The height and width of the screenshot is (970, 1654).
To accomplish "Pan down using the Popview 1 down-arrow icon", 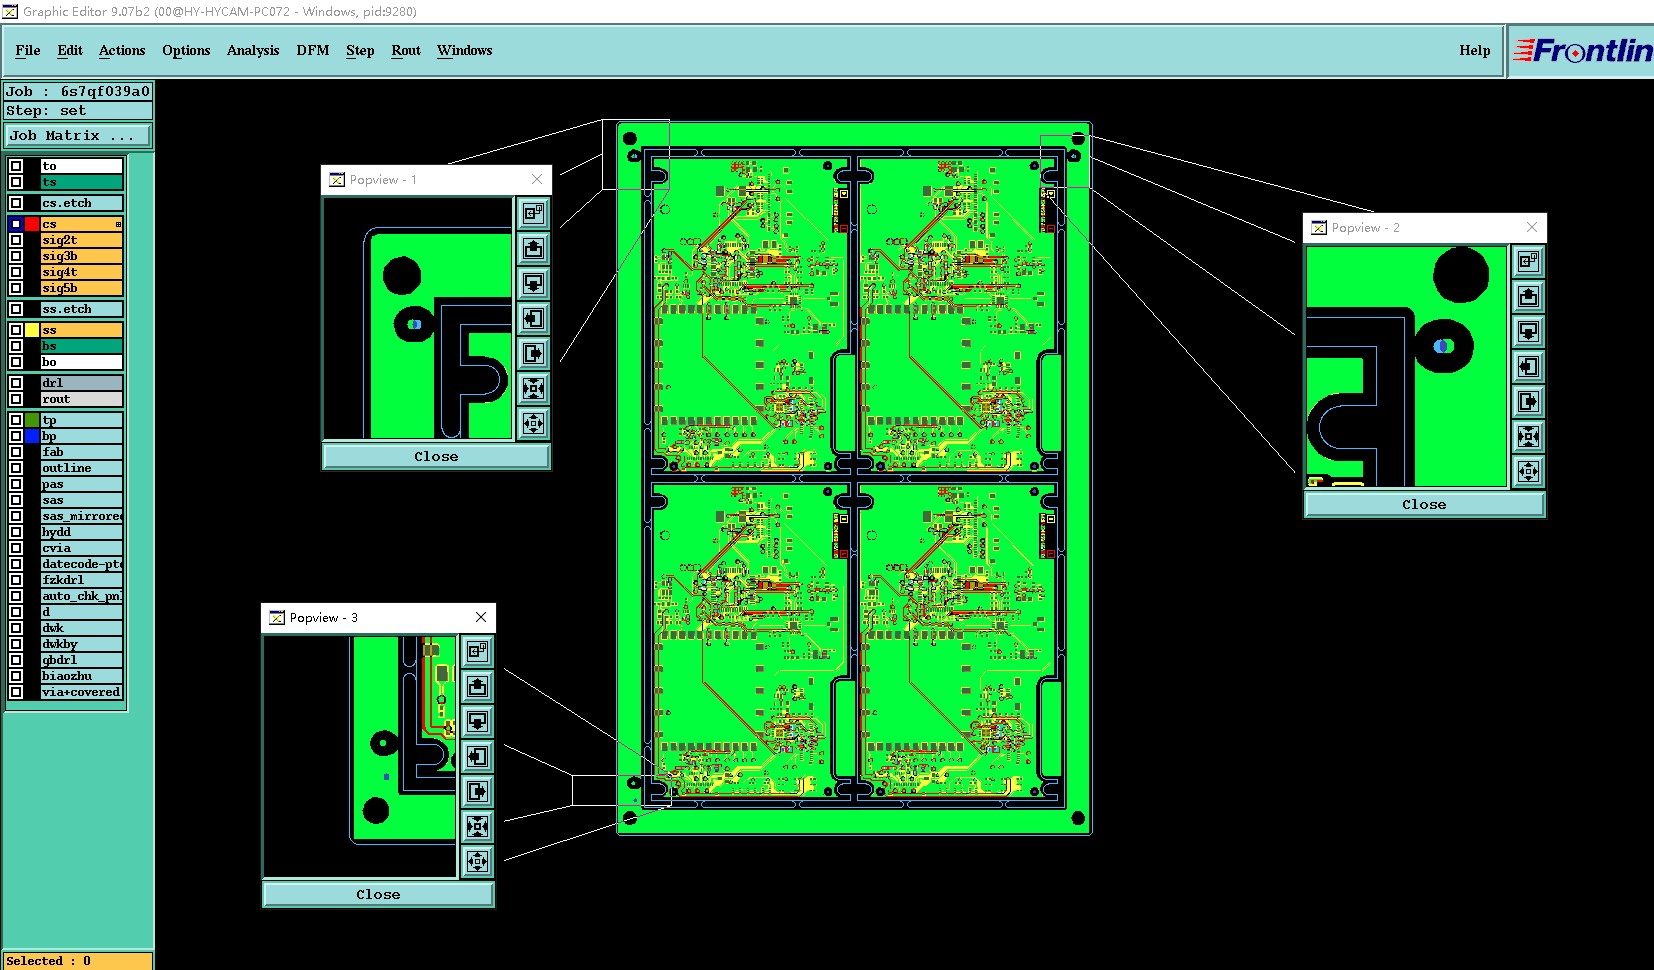I will (x=534, y=283).
